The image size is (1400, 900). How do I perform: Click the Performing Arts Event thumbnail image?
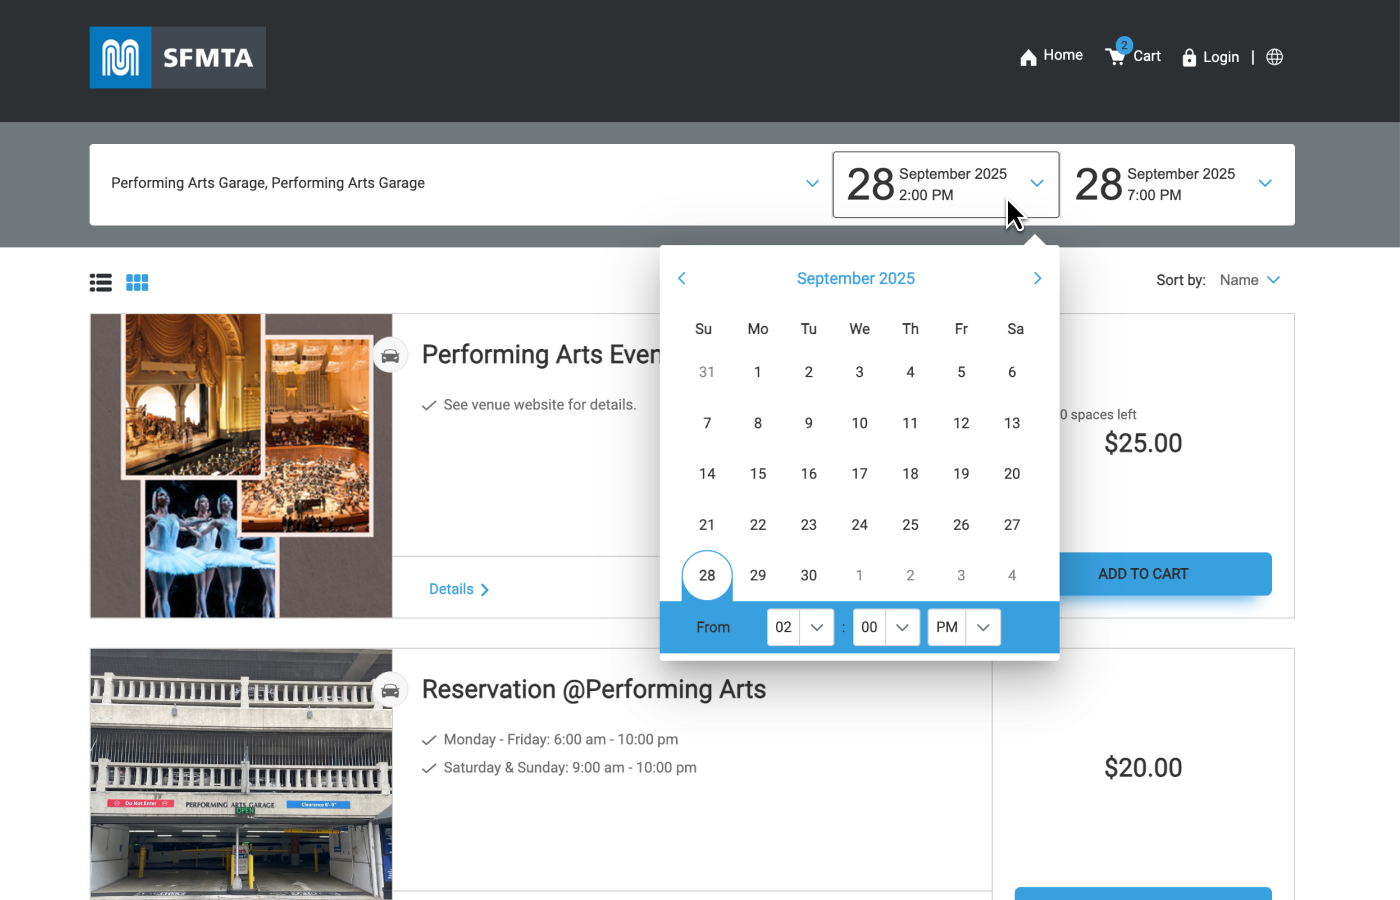pos(241,465)
